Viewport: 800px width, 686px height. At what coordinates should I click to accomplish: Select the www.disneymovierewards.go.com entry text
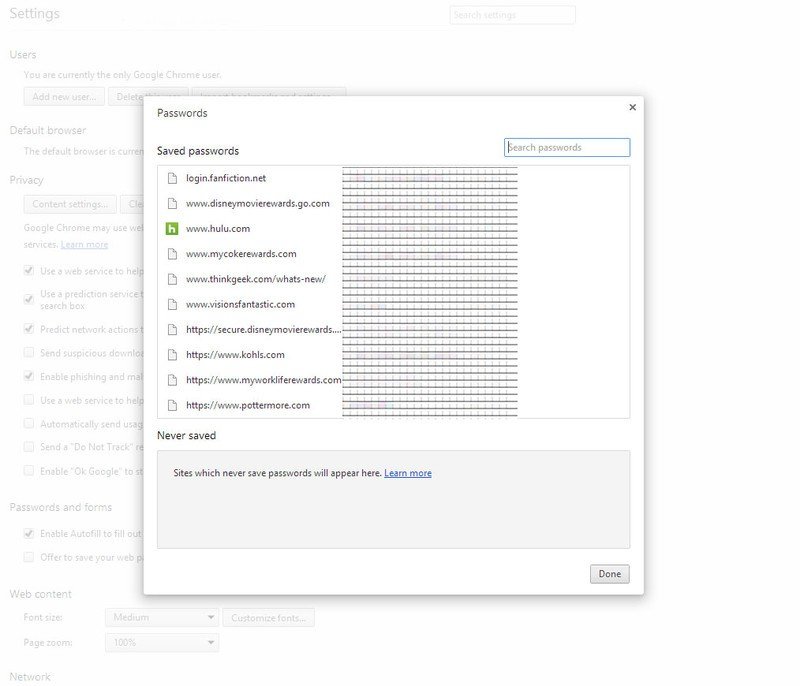[x=258, y=204]
